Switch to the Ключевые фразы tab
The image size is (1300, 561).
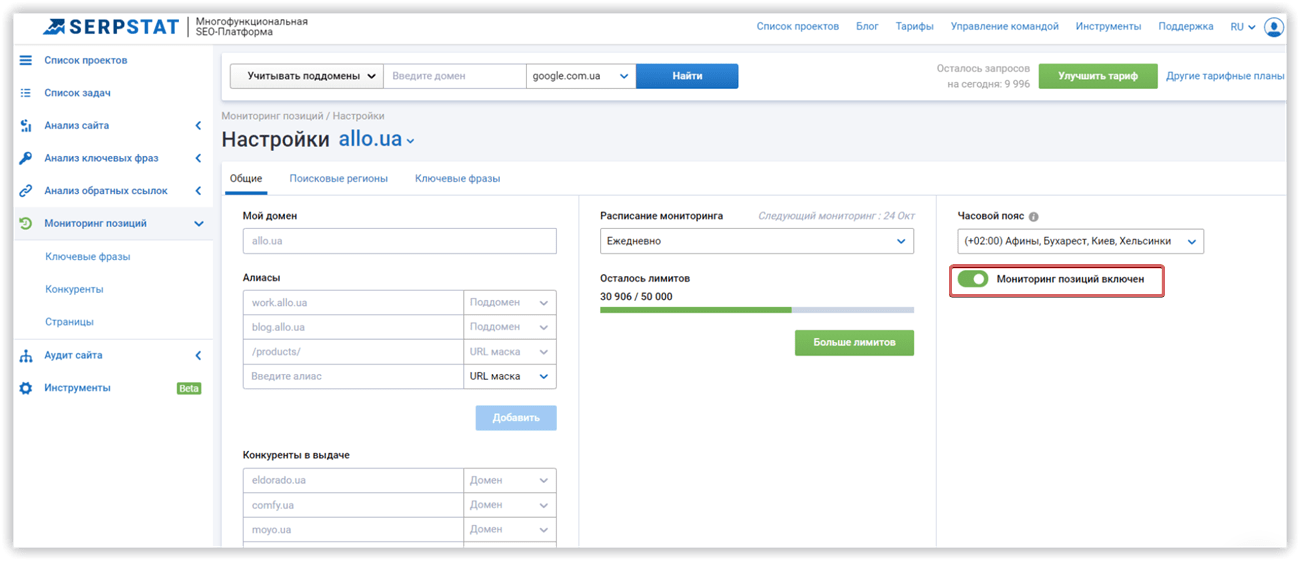click(x=458, y=179)
